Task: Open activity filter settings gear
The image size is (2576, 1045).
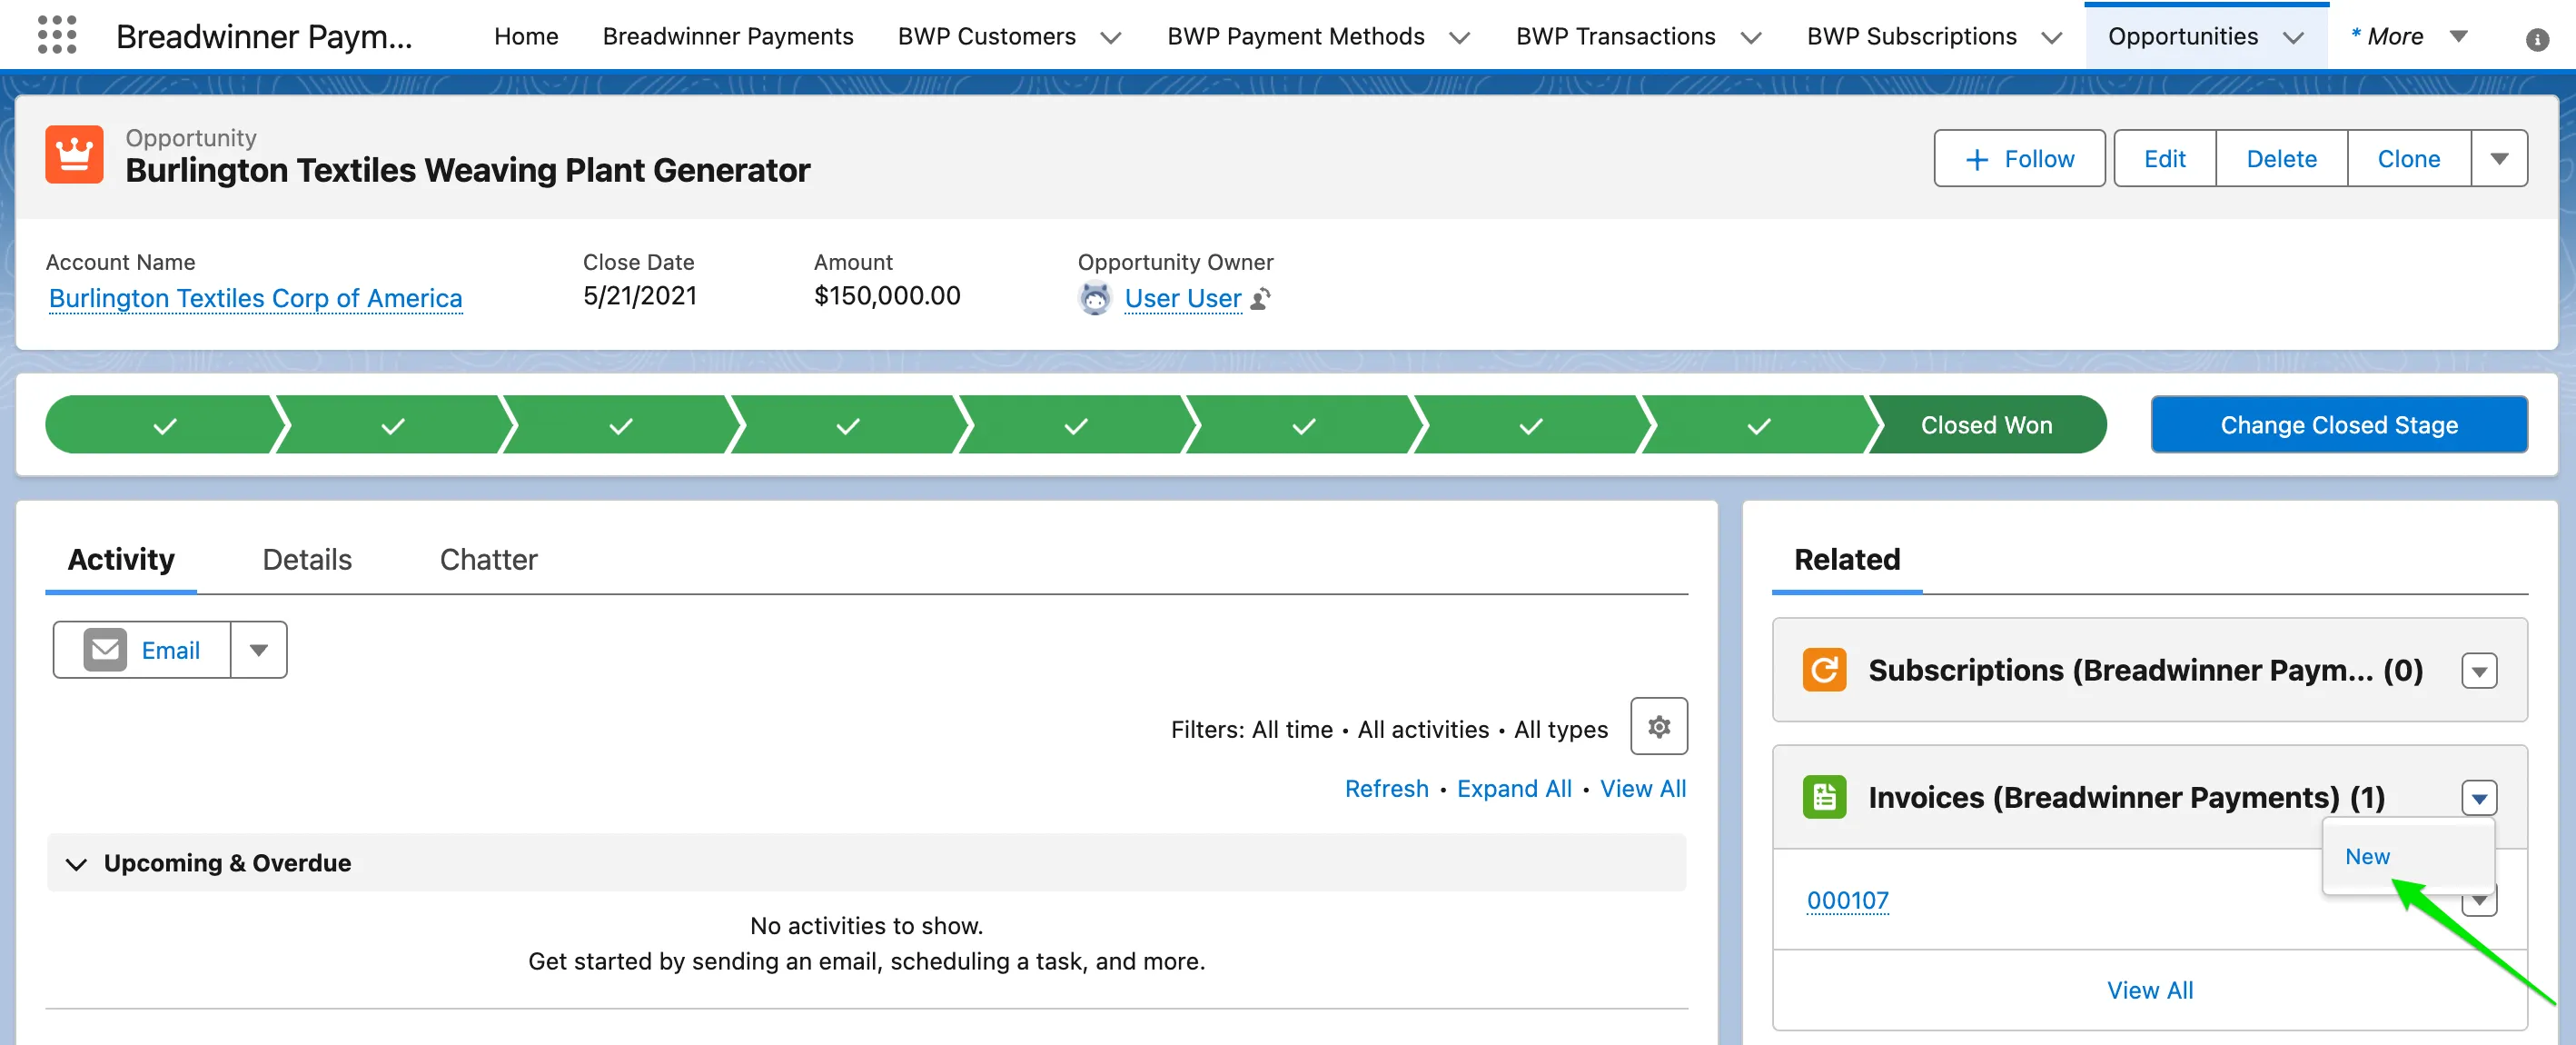Action: [1659, 727]
